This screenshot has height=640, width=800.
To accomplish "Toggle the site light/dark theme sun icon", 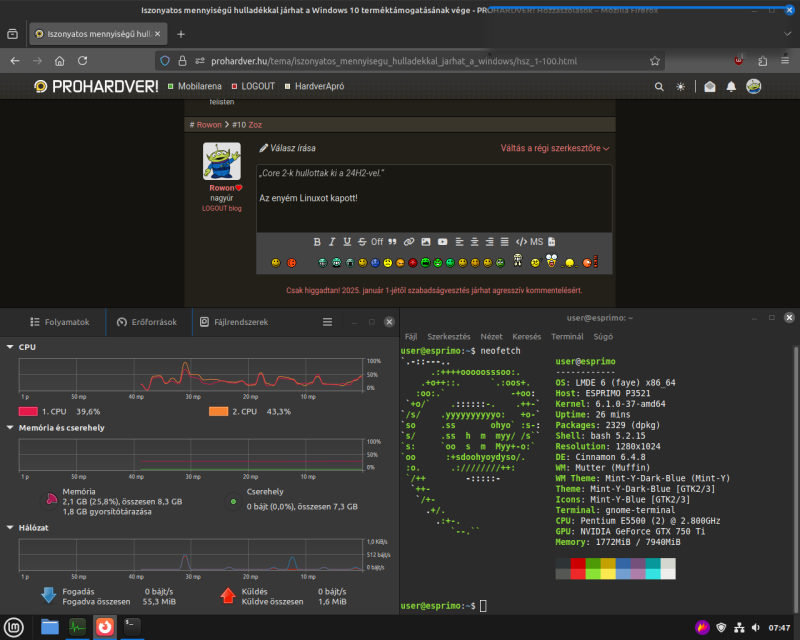I will pos(681,87).
